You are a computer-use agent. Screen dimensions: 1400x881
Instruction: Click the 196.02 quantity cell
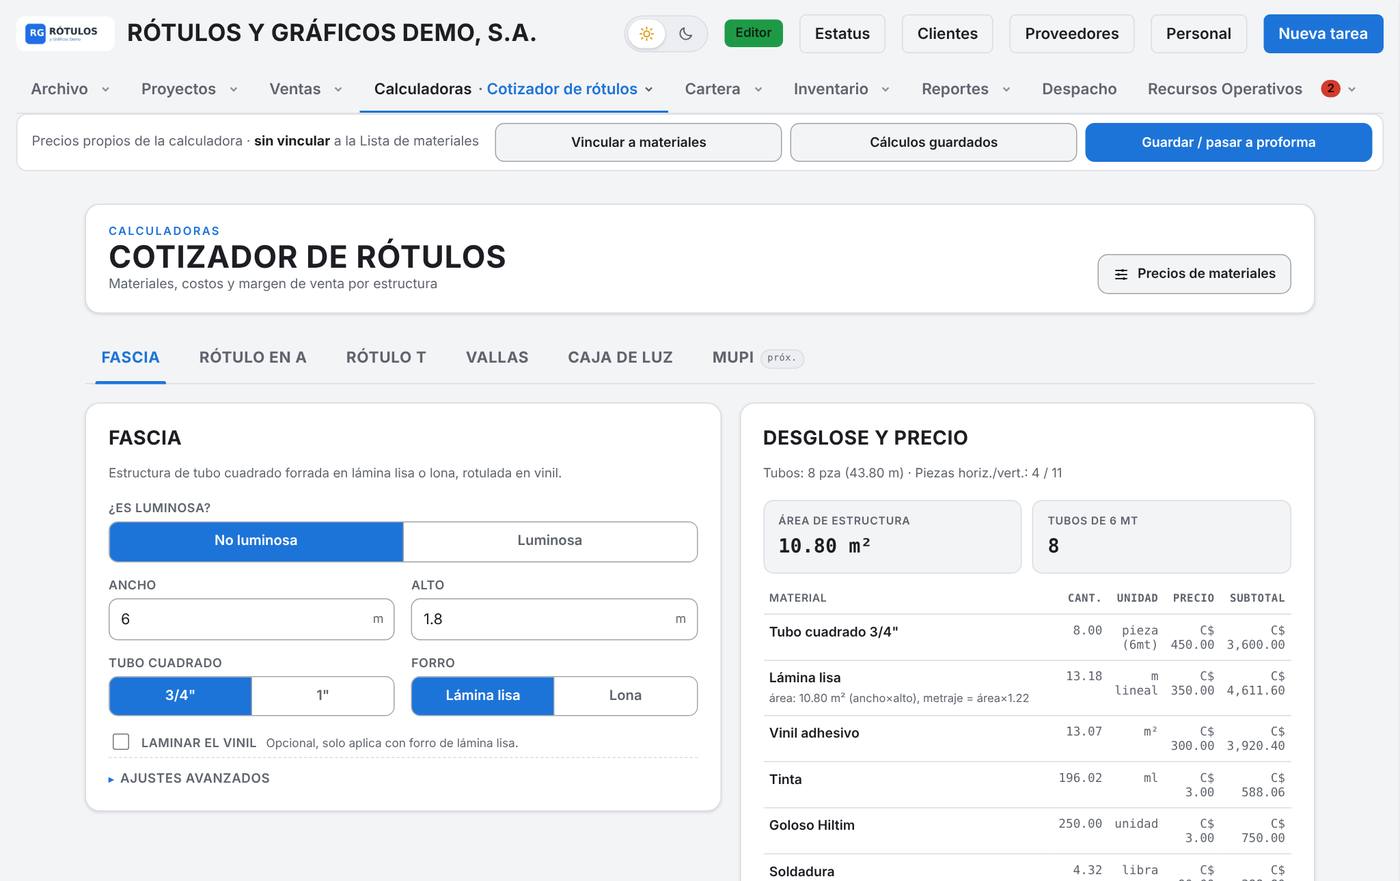coord(1080,778)
